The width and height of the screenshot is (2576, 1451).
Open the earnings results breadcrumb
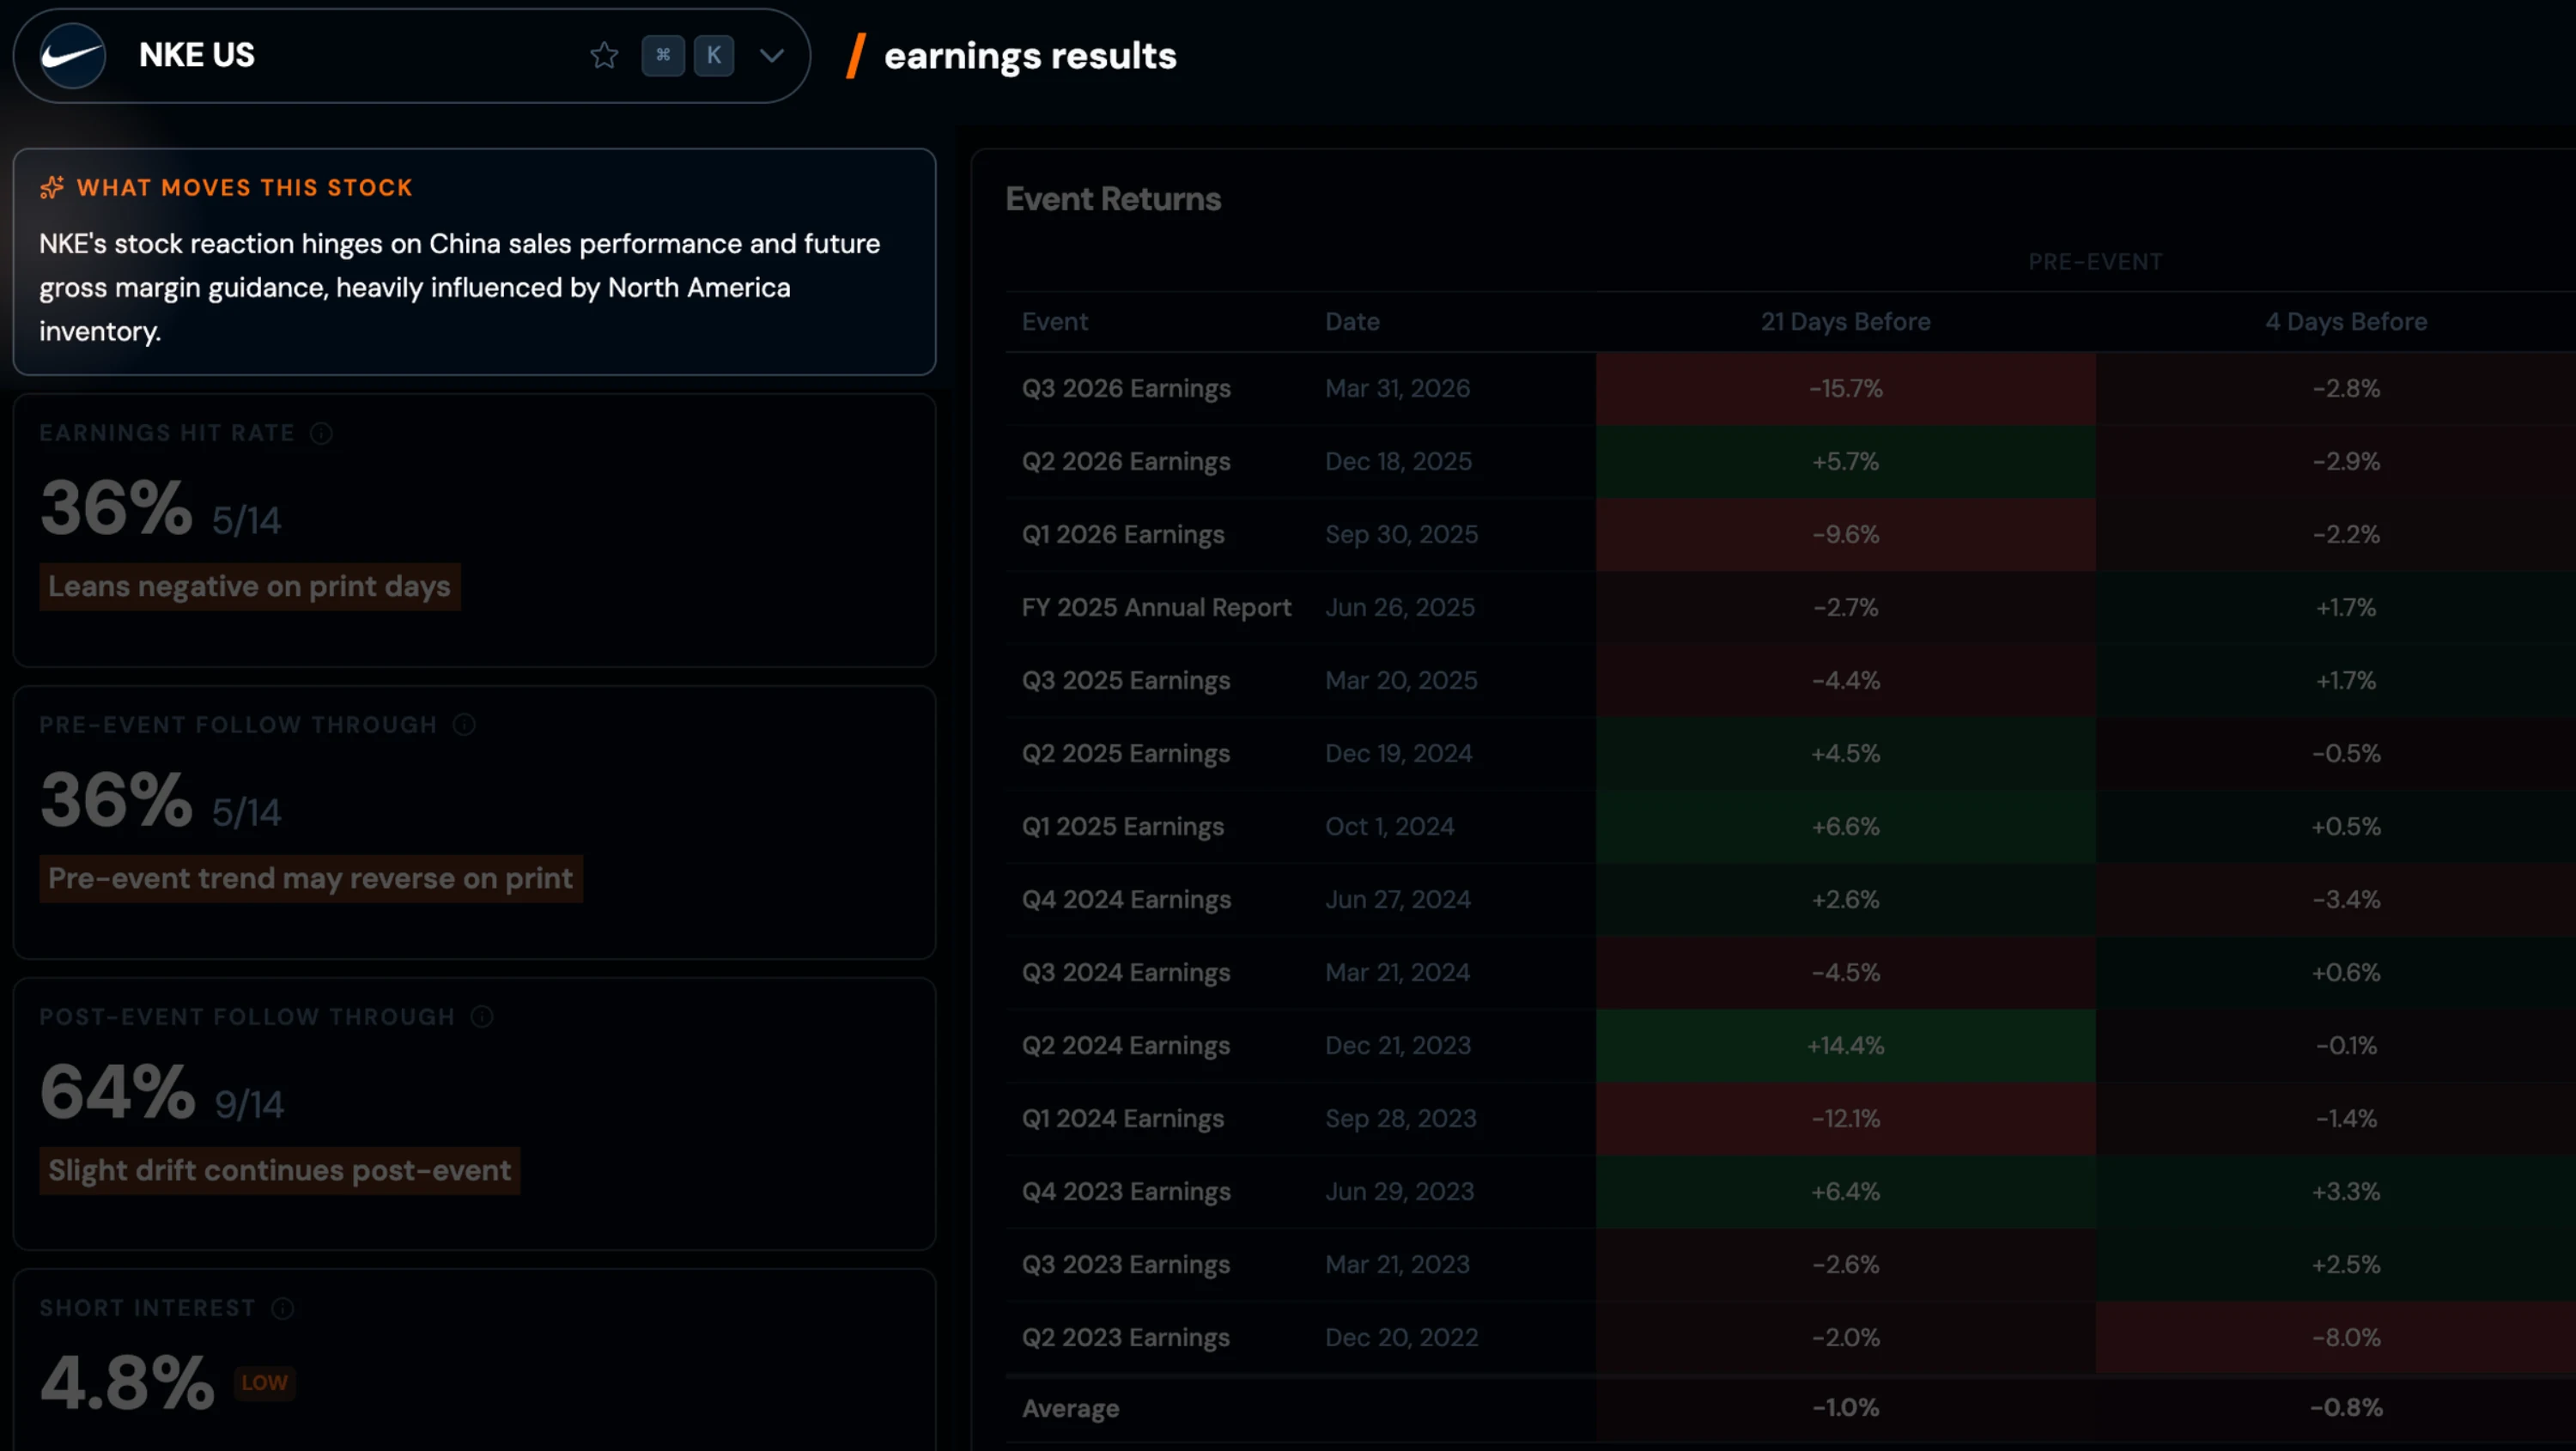[1030, 56]
